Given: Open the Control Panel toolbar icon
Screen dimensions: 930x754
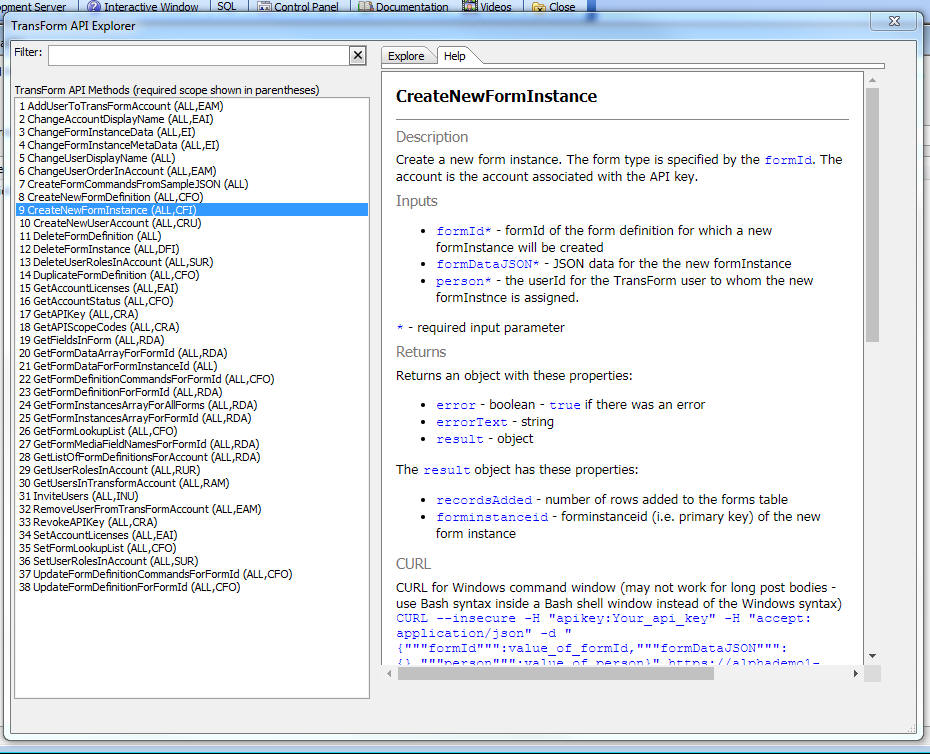Looking at the screenshot, I should click(264, 7).
